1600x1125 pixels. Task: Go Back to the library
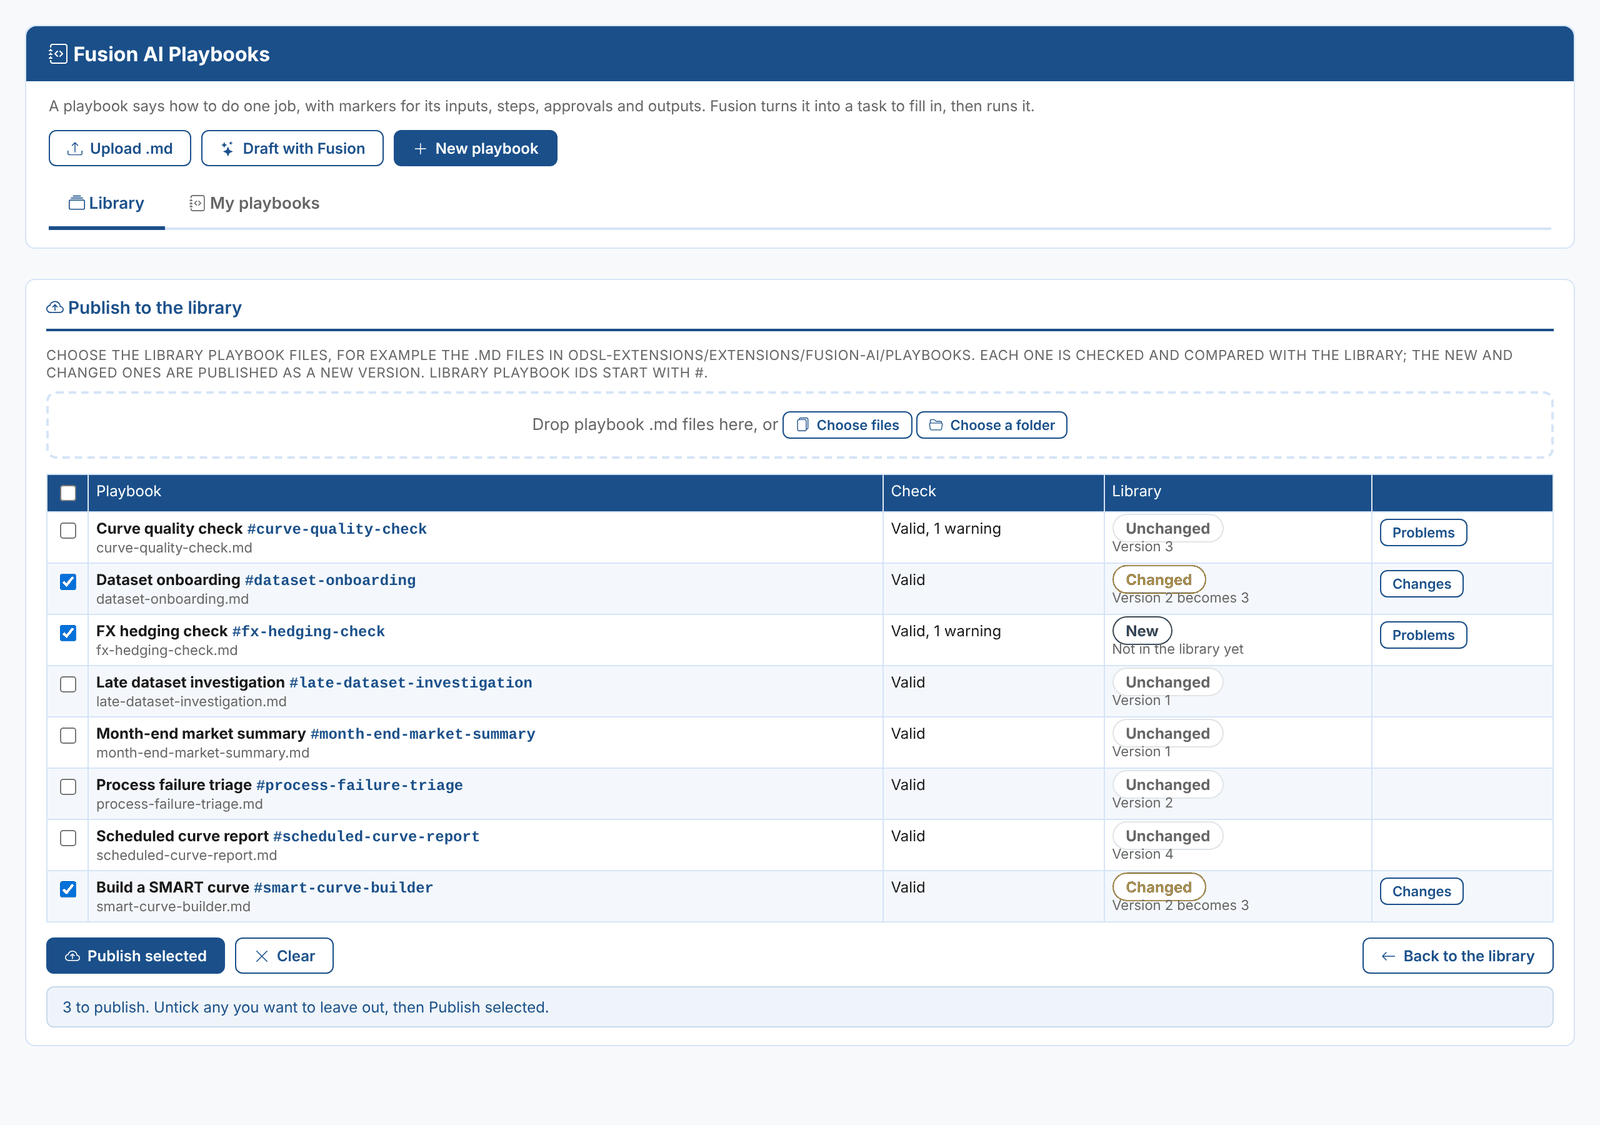[1457, 956]
